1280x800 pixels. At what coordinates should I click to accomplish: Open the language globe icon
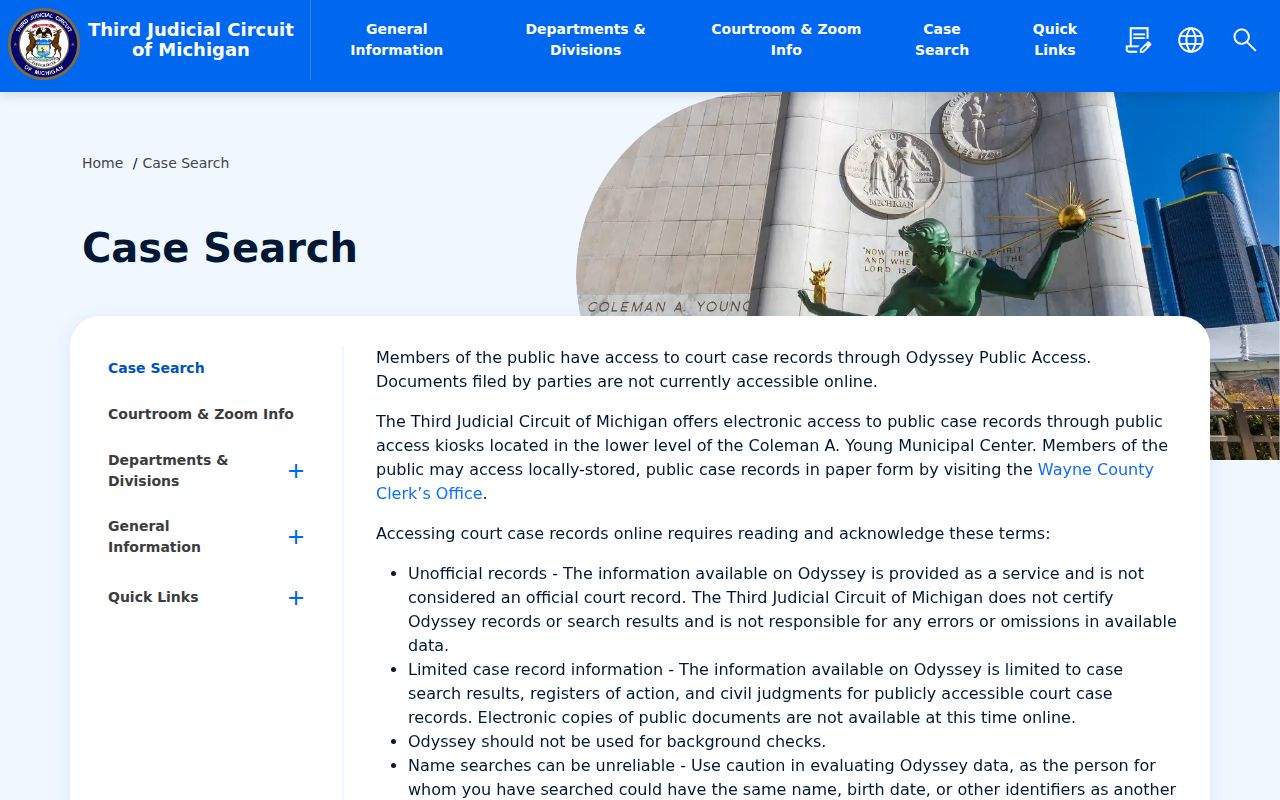(1191, 40)
